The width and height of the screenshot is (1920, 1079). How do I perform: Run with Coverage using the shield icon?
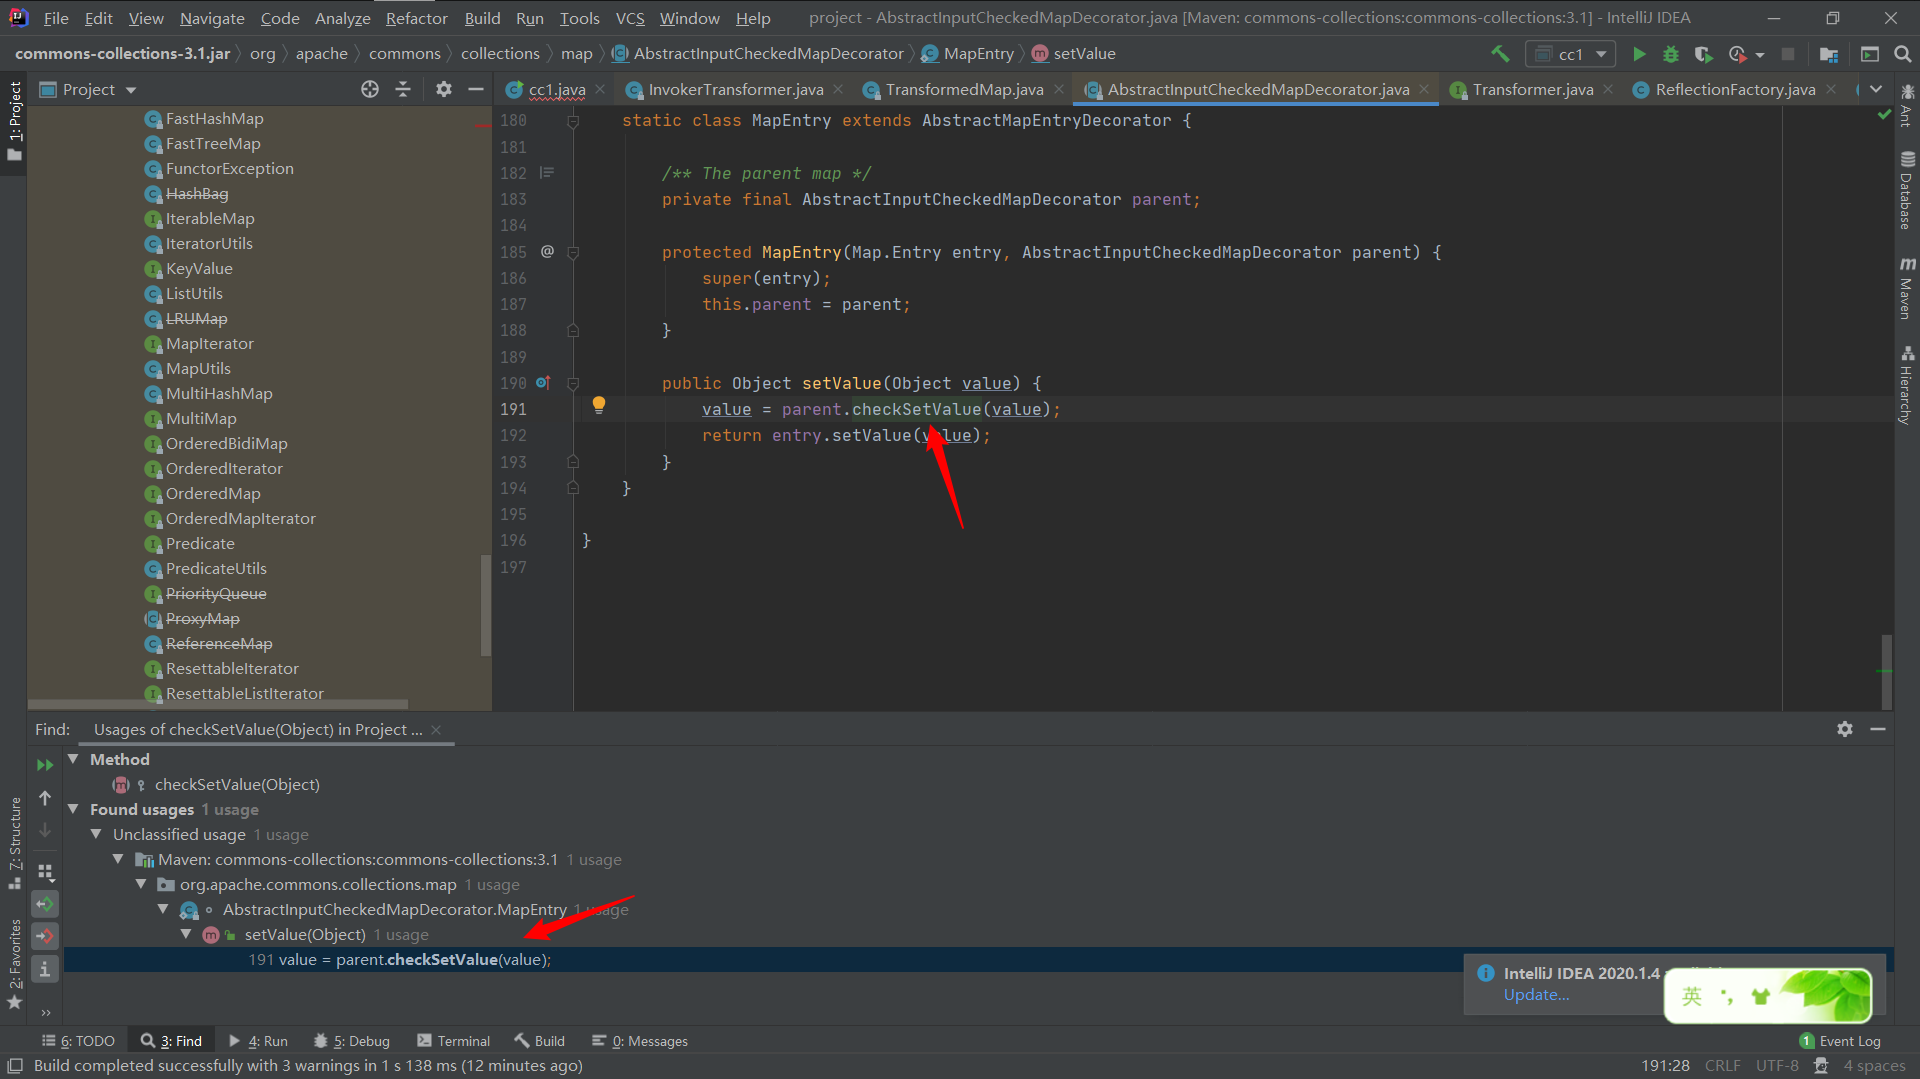1704,54
